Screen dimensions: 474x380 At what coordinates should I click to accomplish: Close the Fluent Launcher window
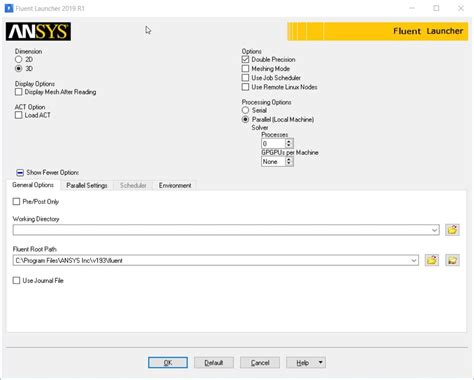461,8
